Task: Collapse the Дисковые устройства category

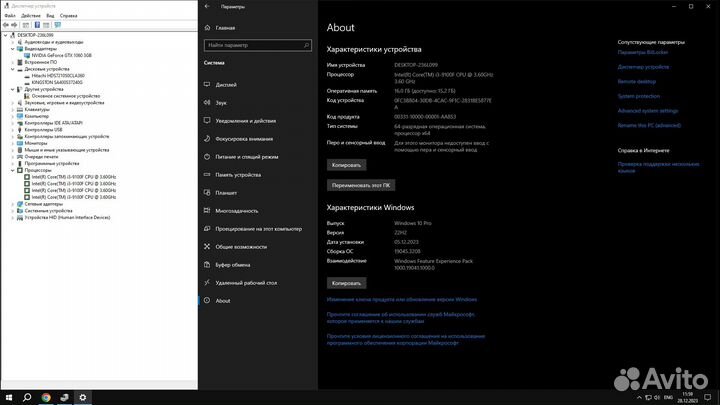Action: 13,69
